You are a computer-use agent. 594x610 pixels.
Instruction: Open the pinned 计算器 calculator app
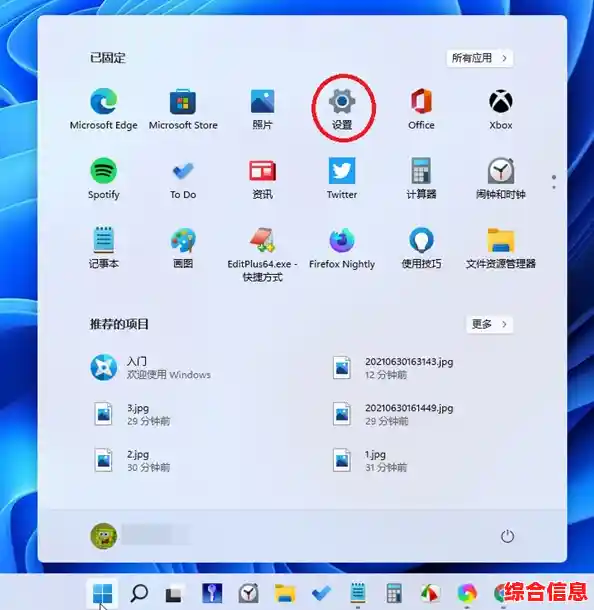tap(421, 179)
